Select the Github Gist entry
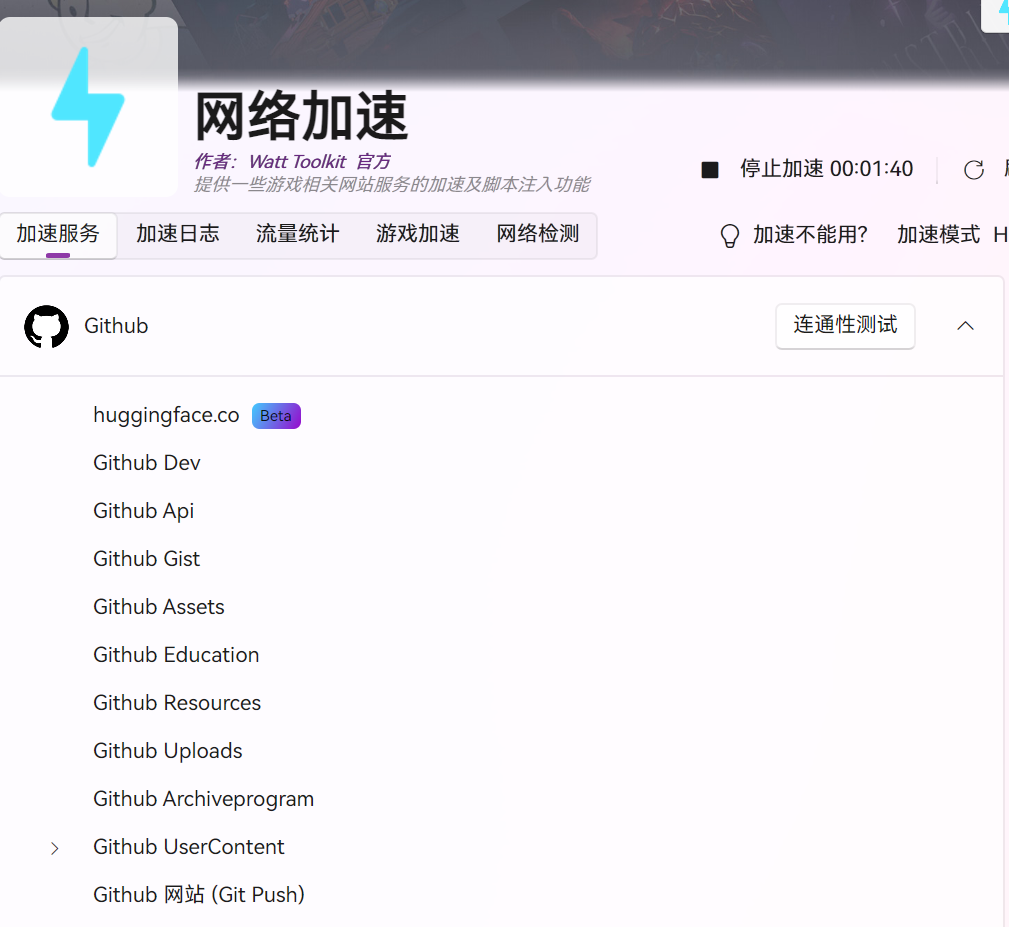Screen dimensions: 1009x927 [147, 559]
